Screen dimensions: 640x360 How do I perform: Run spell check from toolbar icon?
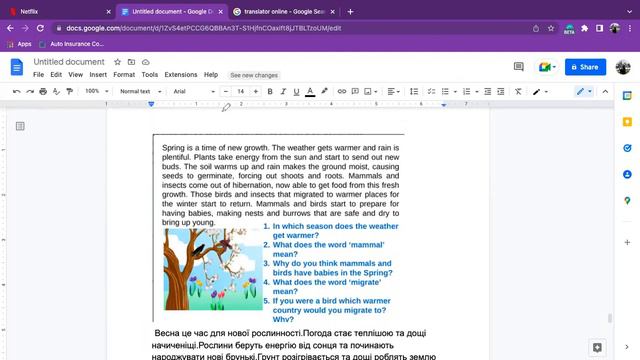(x=56, y=91)
